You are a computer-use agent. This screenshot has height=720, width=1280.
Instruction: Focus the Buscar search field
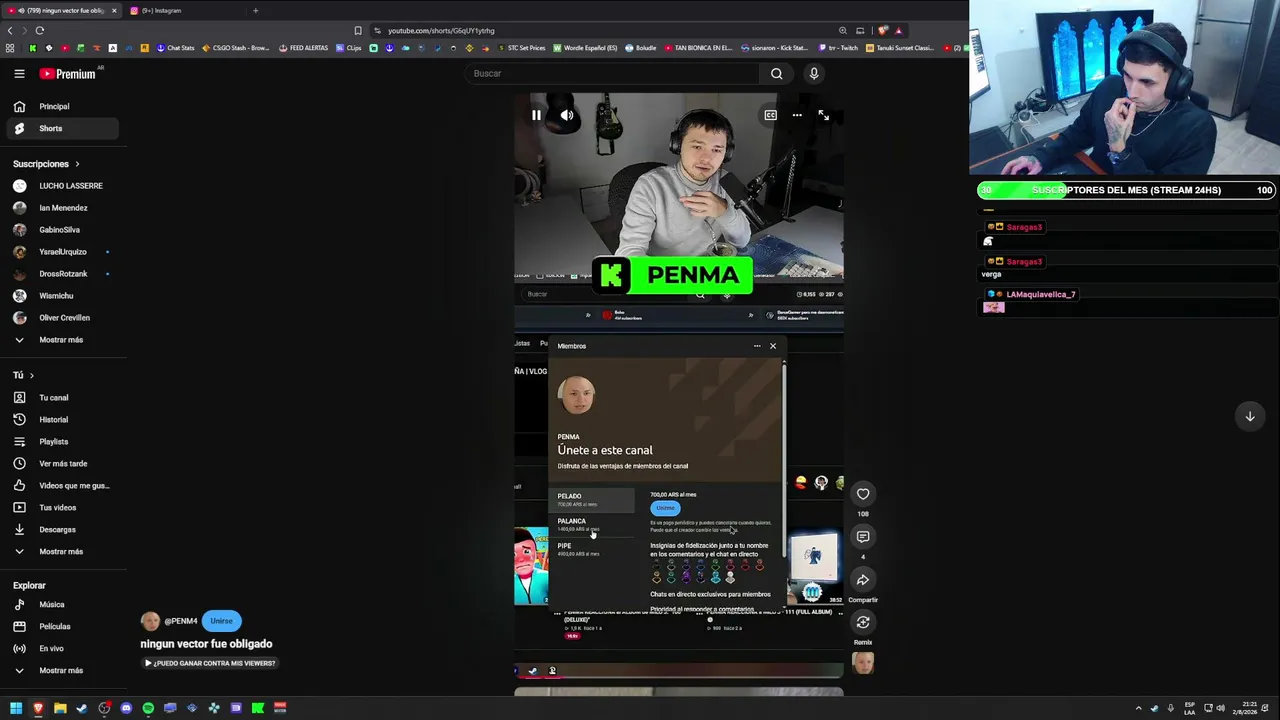tap(613, 73)
